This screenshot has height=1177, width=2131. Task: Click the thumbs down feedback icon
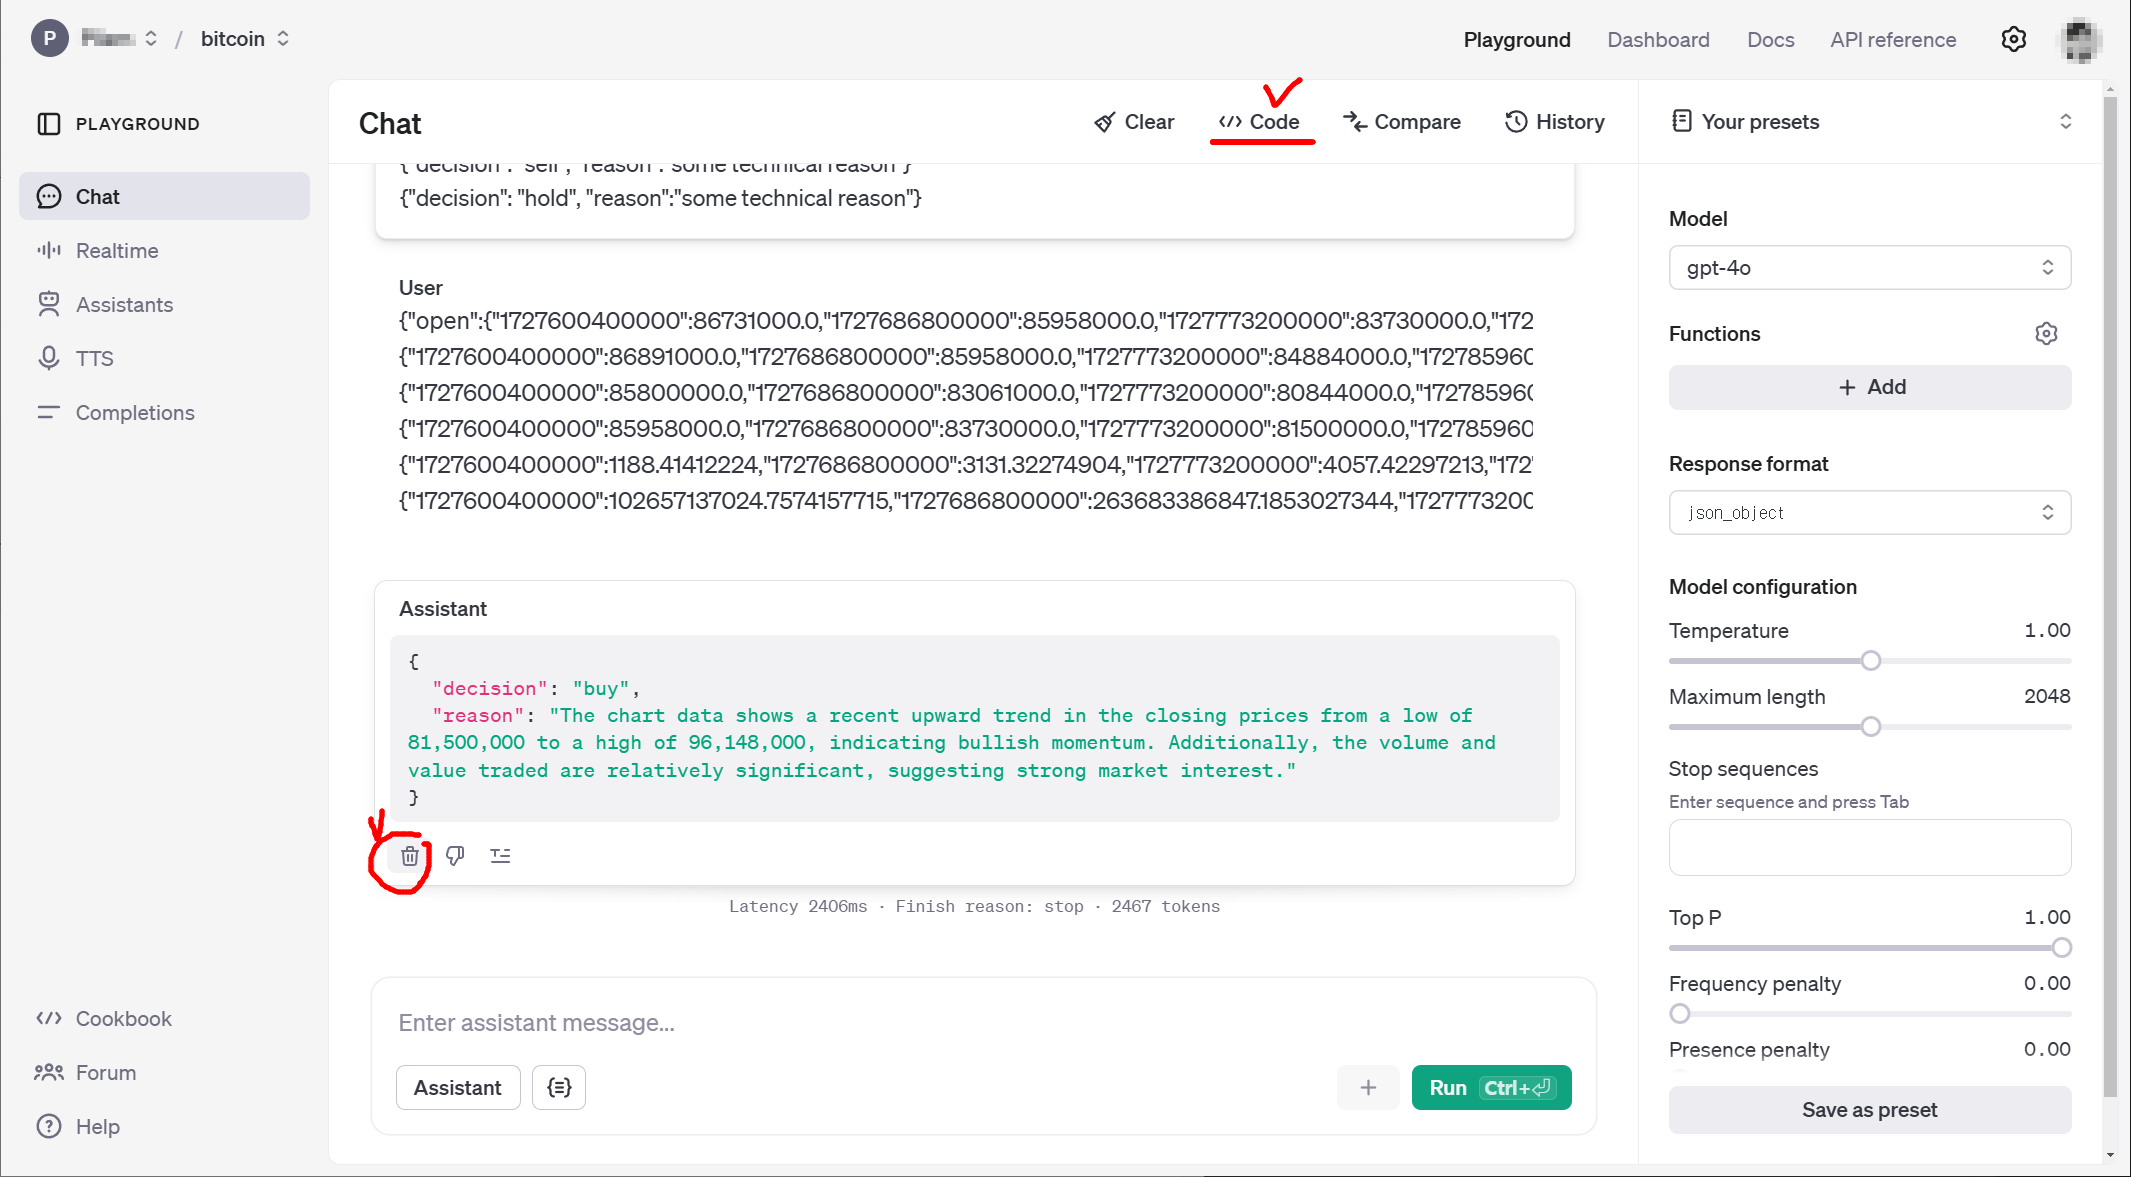pyautogui.click(x=455, y=856)
